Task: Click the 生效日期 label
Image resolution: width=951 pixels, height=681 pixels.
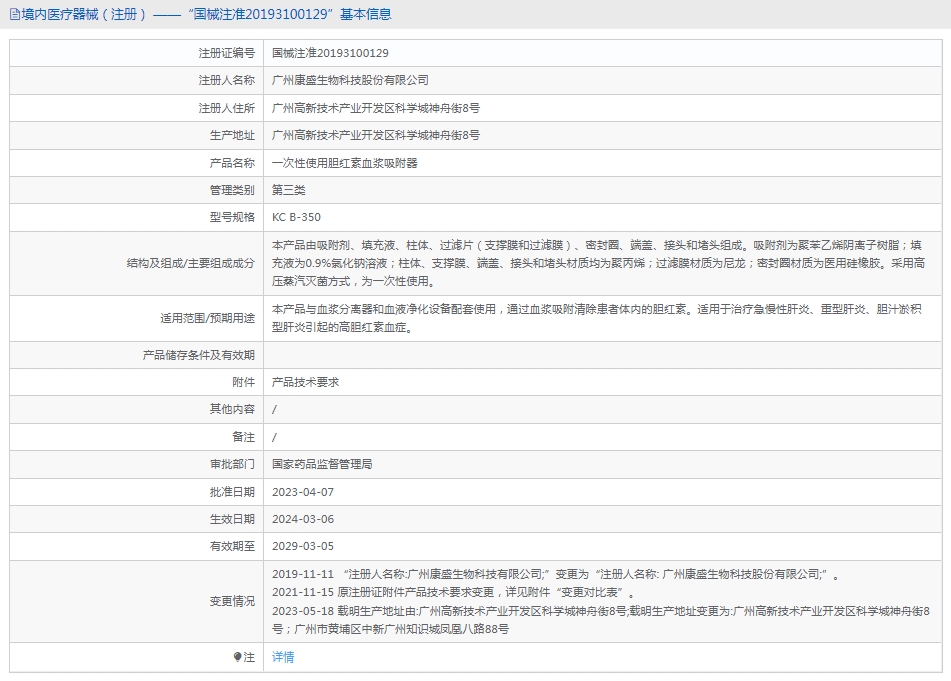Action: (232, 519)
